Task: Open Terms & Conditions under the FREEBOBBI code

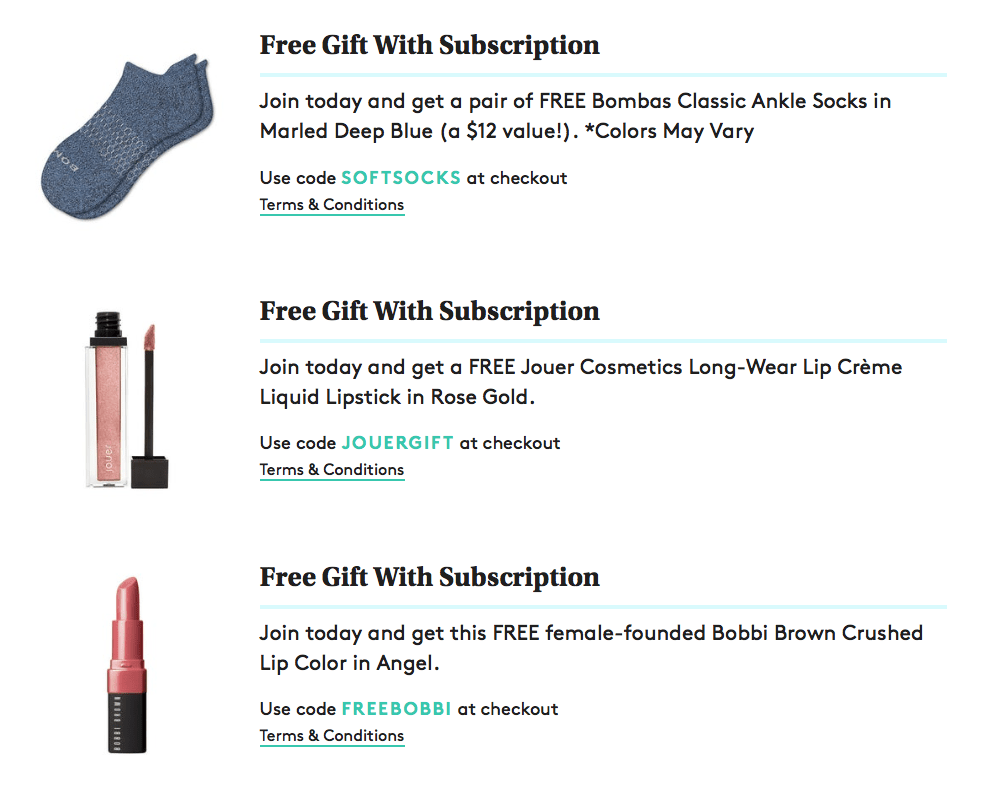Action: [x=332, y=736]
